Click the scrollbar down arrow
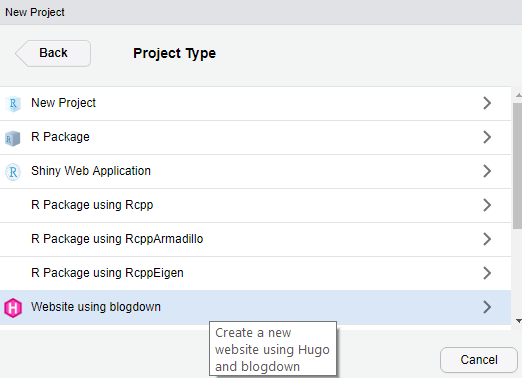The width and height of the screenshot is (522, 378). [518, 321]
